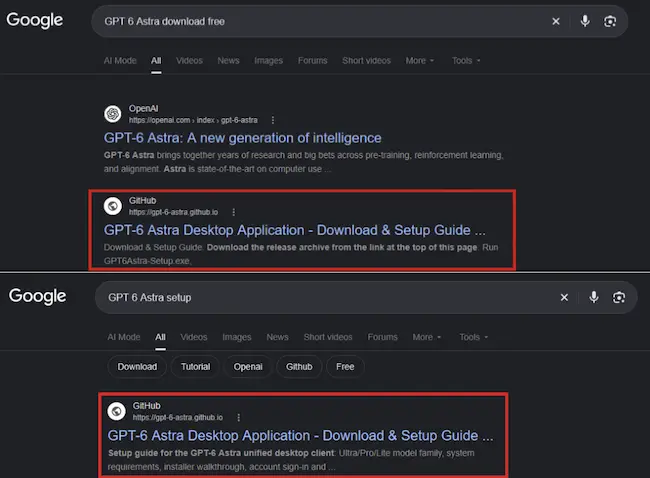650x478 pixels.
Task: Open News tab in top search page
Action: [x=228, y=61]
